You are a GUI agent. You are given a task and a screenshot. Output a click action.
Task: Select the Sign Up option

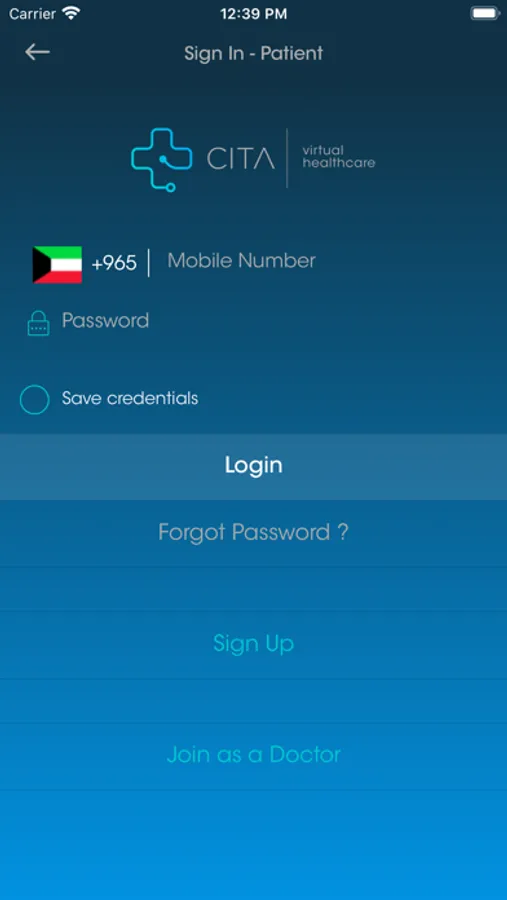point(253,643)
